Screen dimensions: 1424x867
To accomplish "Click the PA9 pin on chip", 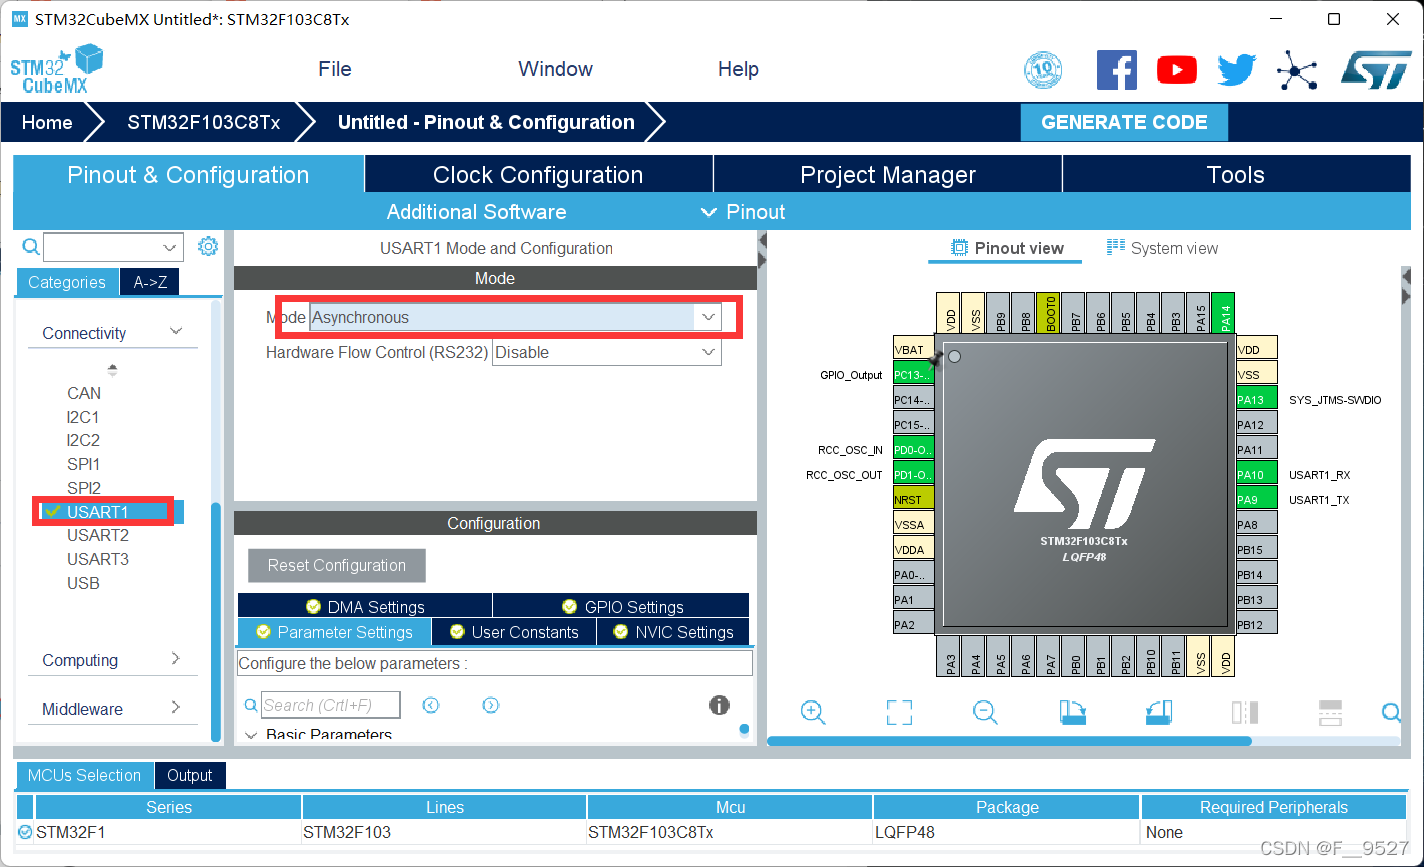I will 1257,499.
